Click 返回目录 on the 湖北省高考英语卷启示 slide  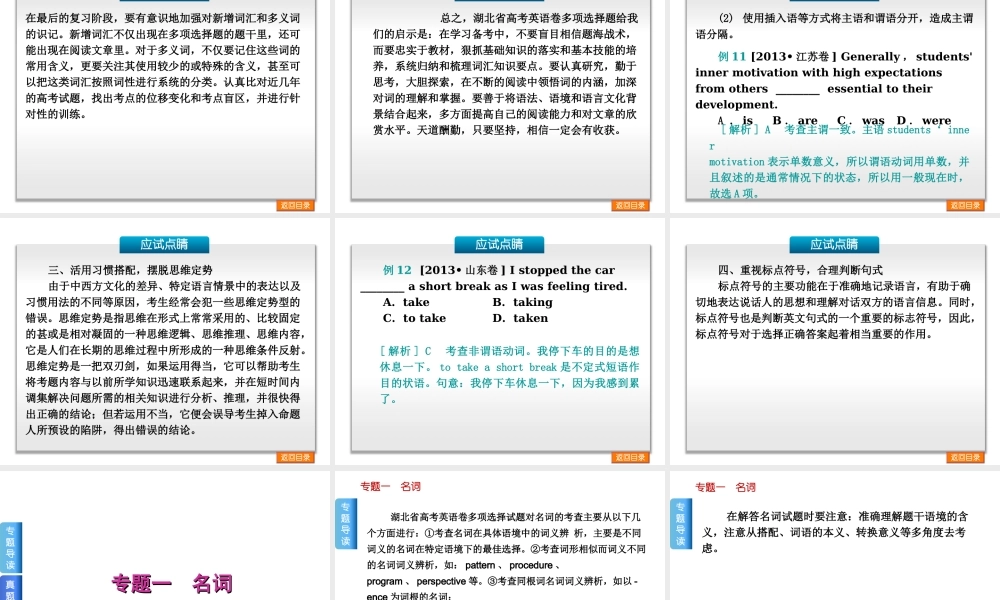click(630, 205)
